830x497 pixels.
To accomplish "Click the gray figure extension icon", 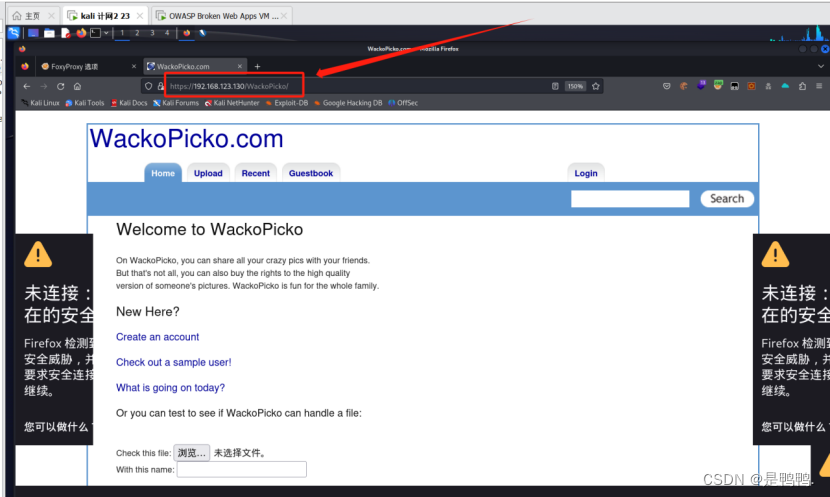I will coord(768,86).
